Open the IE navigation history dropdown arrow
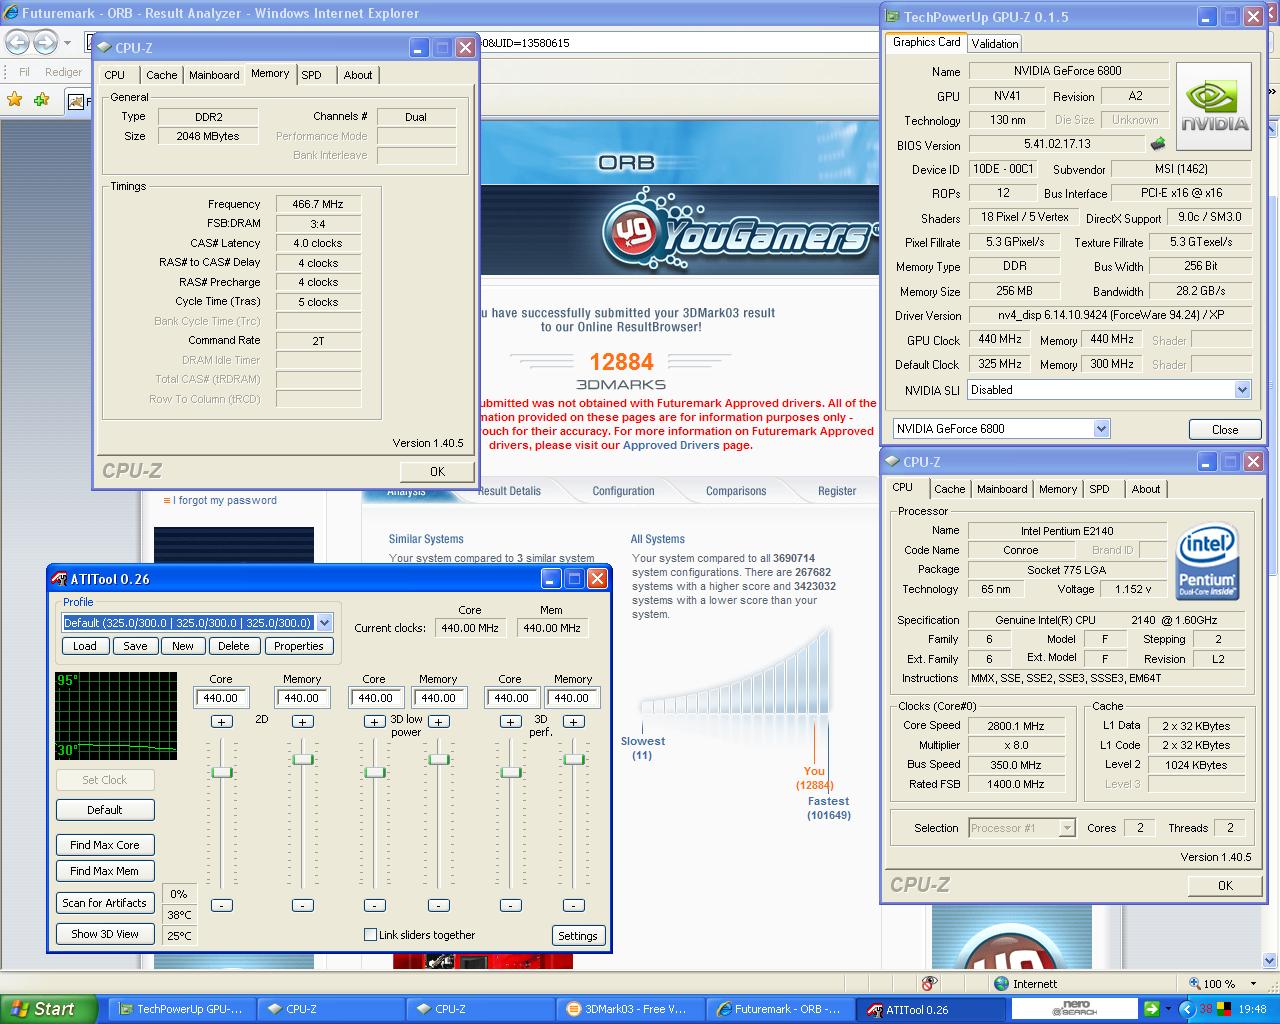1280x1024 pixels. click(x=67, y=43)
